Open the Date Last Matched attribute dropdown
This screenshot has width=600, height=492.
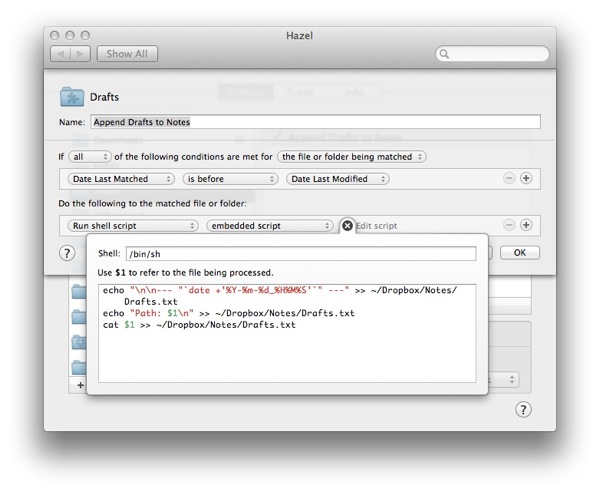tap(121, 179)
